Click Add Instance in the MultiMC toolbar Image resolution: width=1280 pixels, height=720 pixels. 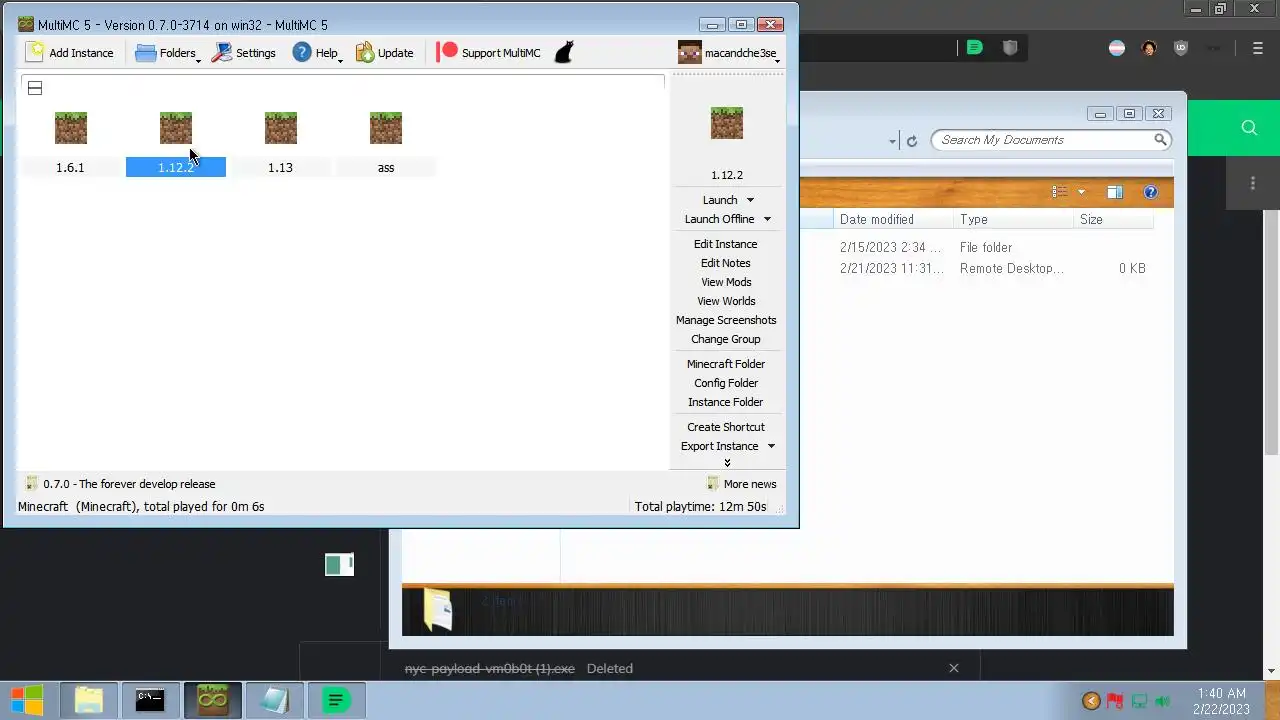pos(70,53)
